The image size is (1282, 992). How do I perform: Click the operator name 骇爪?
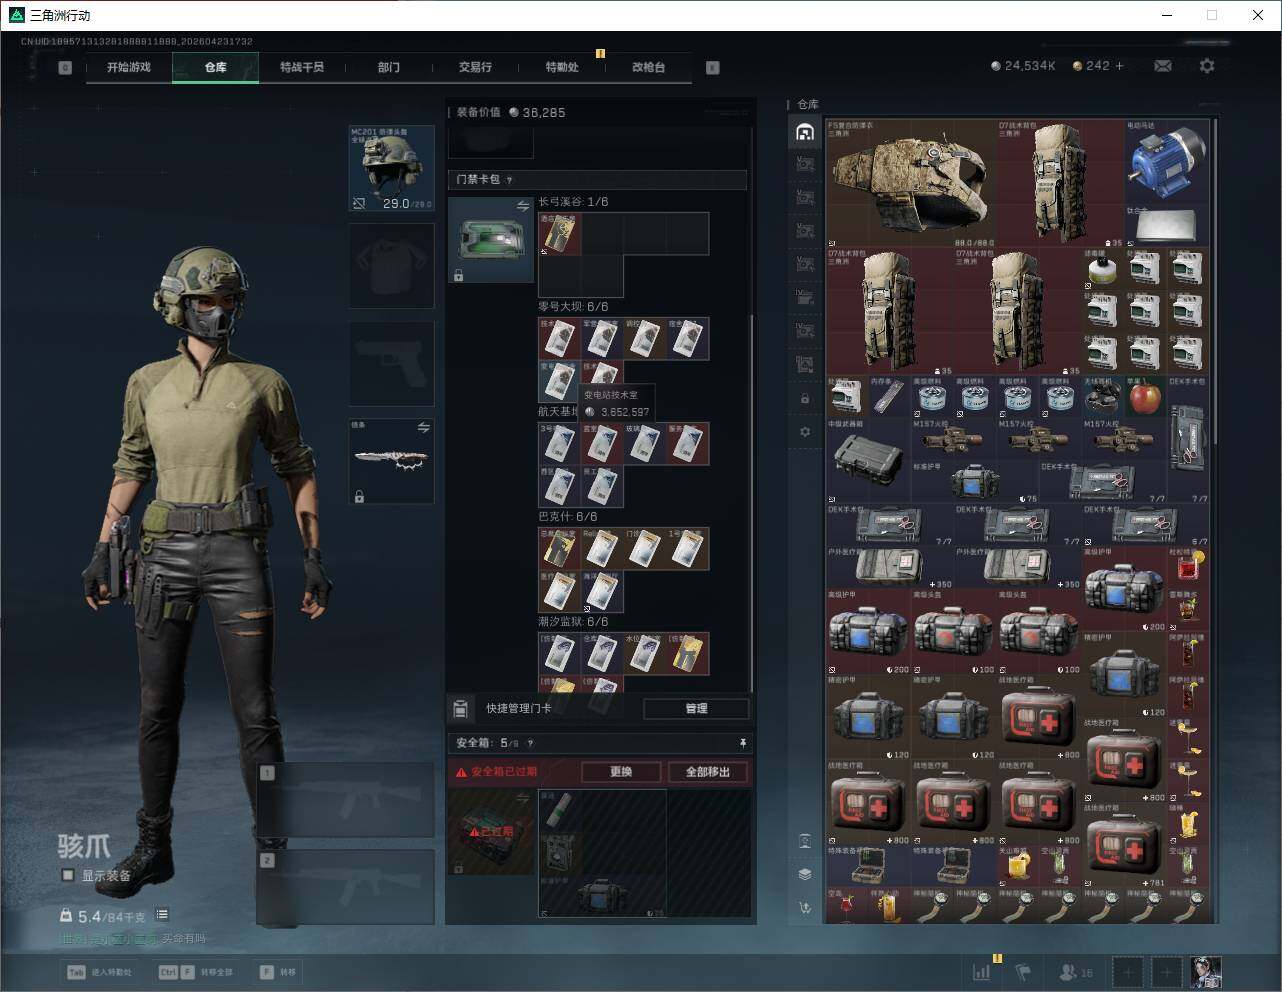85,846
